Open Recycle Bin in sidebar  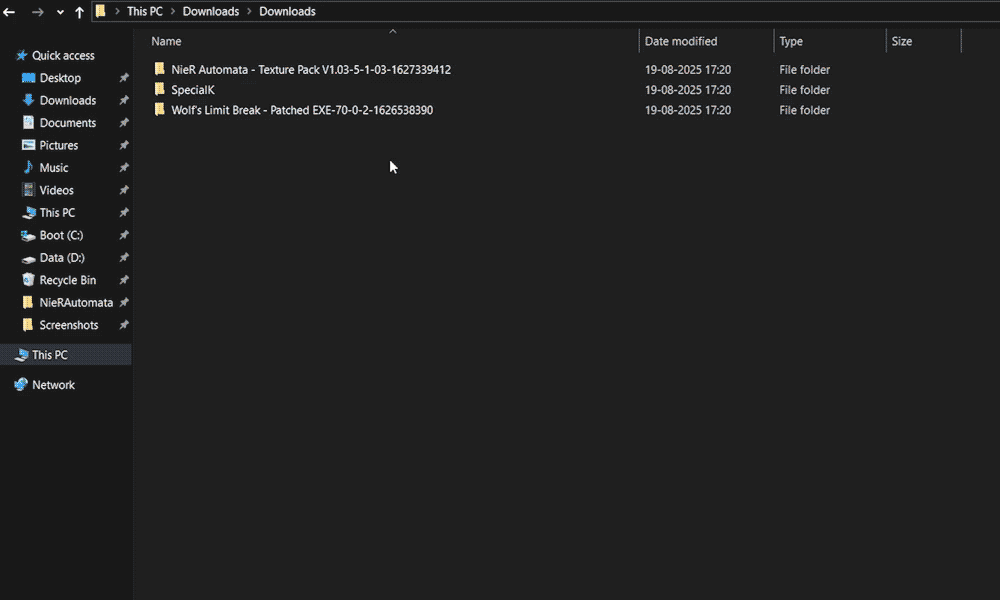[x=68, y=280]
